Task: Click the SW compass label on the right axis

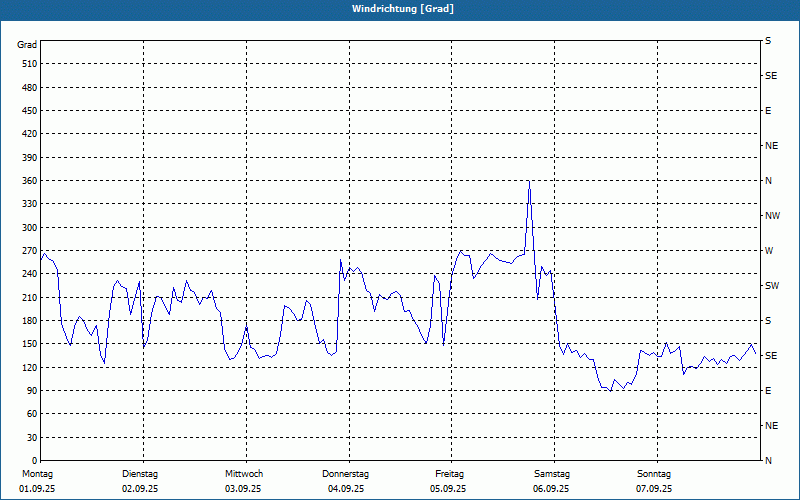Action: [772, 286]
